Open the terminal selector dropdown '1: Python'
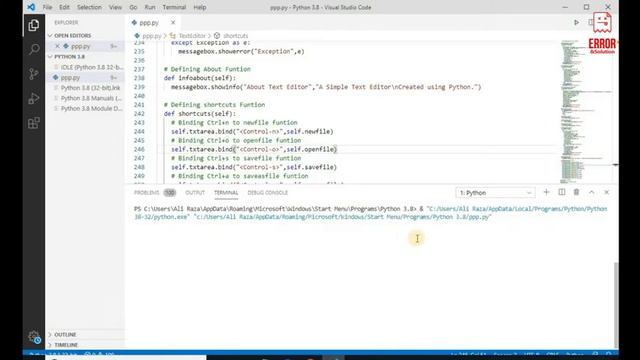This screenshot has height=360, width=640. point(495,193)
